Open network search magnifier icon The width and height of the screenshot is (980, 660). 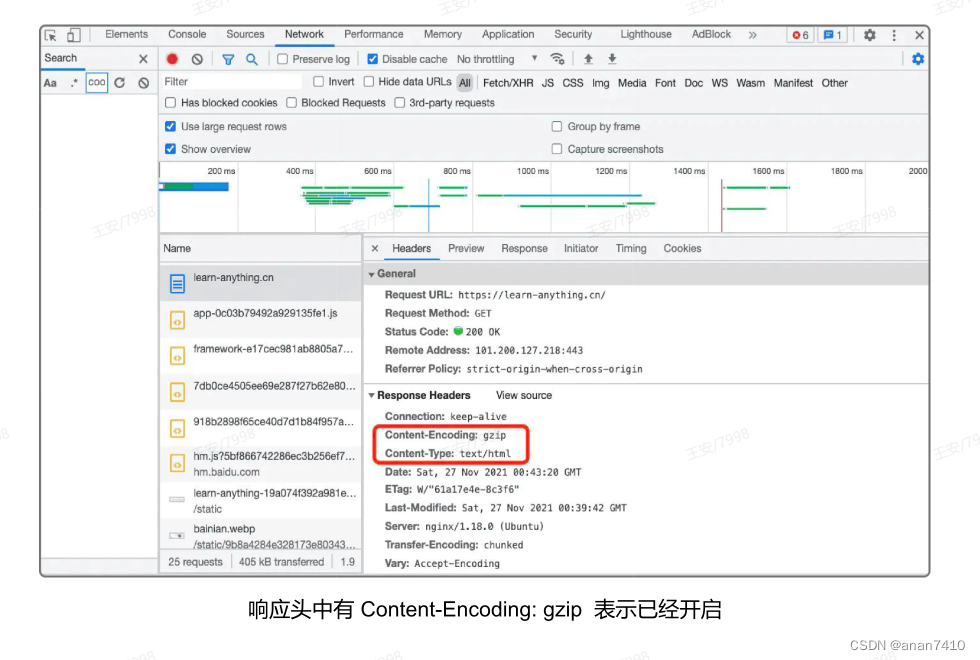[x=252, y=59]
